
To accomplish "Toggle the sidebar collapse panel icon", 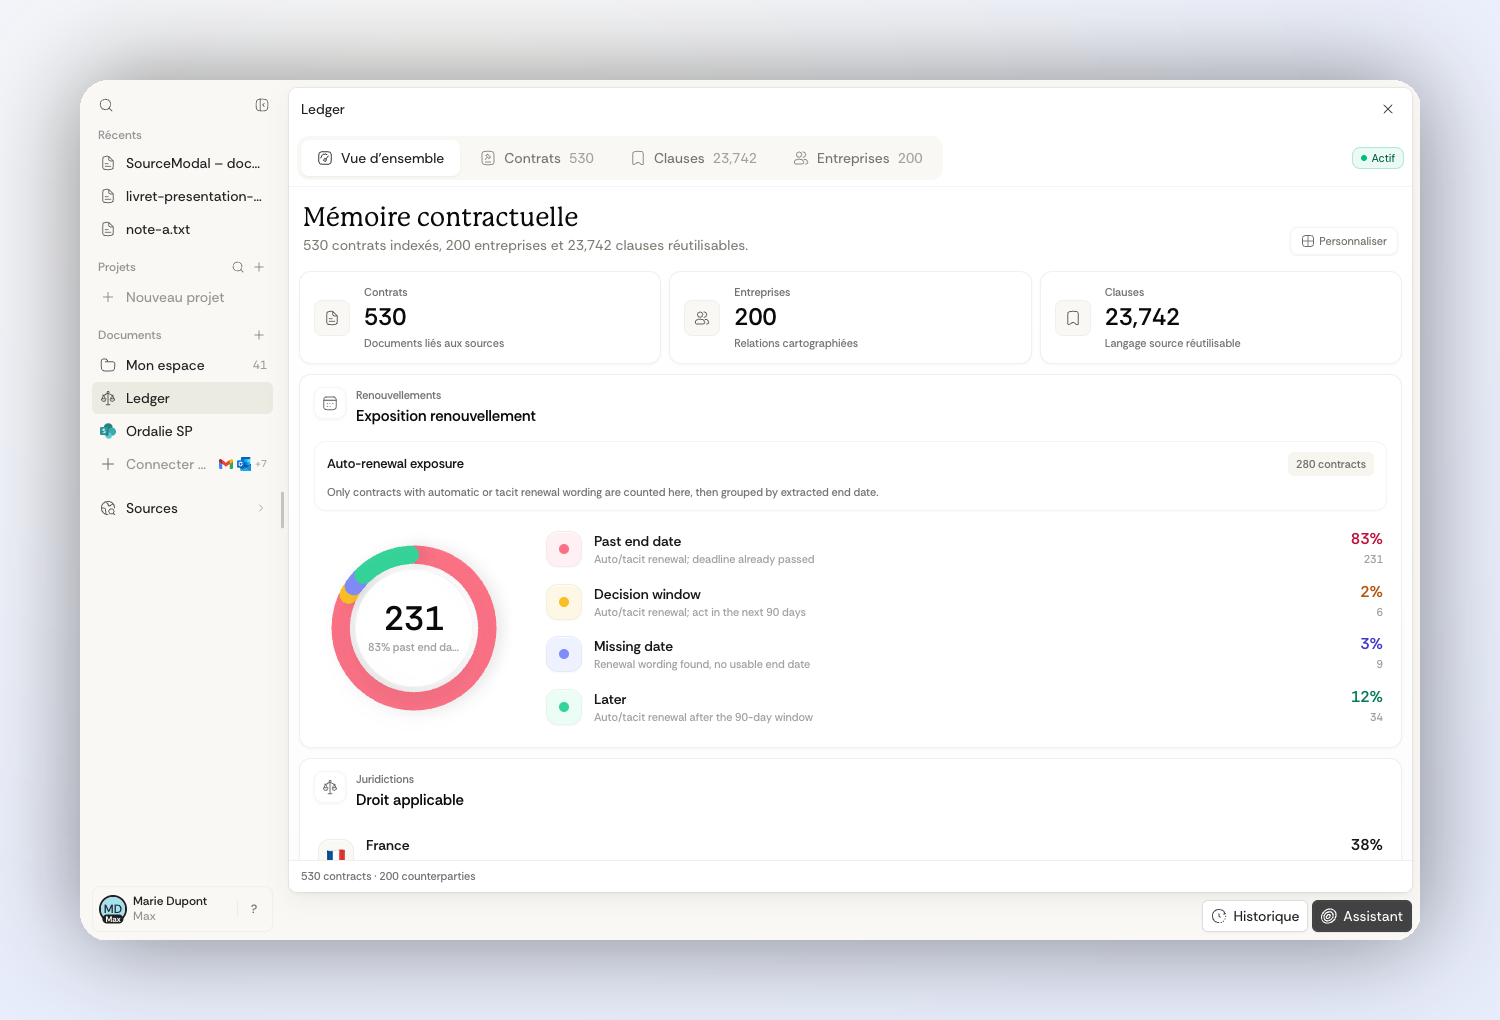I will click(x=262, y=105).
